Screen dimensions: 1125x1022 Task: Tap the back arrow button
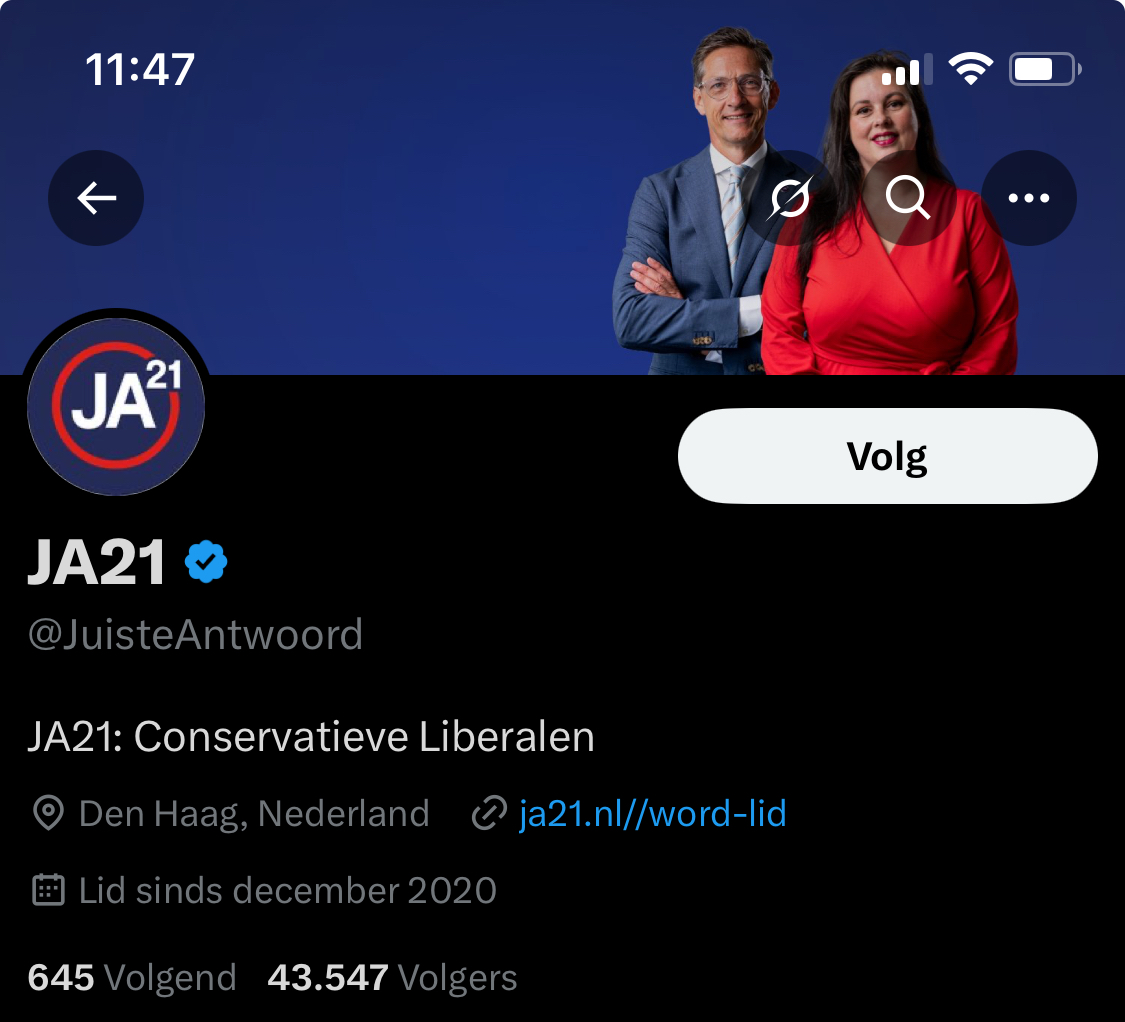96,198
